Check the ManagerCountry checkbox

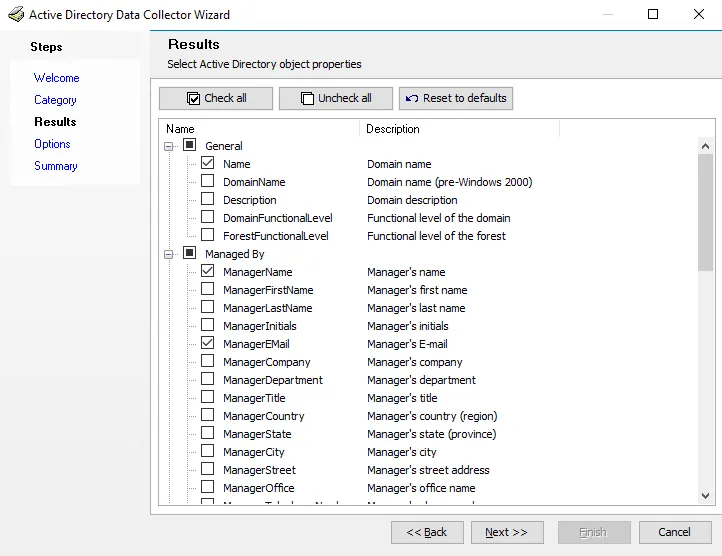[208, 414]
